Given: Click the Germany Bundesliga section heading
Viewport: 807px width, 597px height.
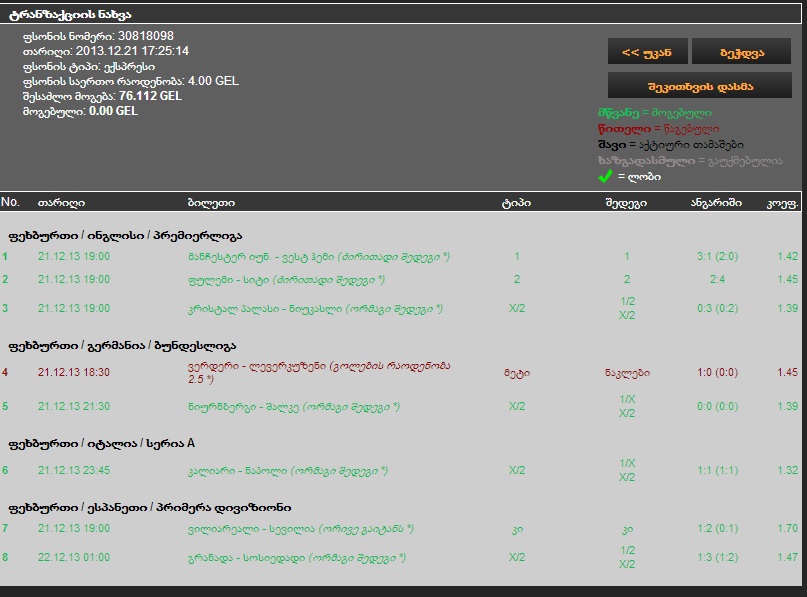Looking at the screenshot, I should (x=122, y=346).
